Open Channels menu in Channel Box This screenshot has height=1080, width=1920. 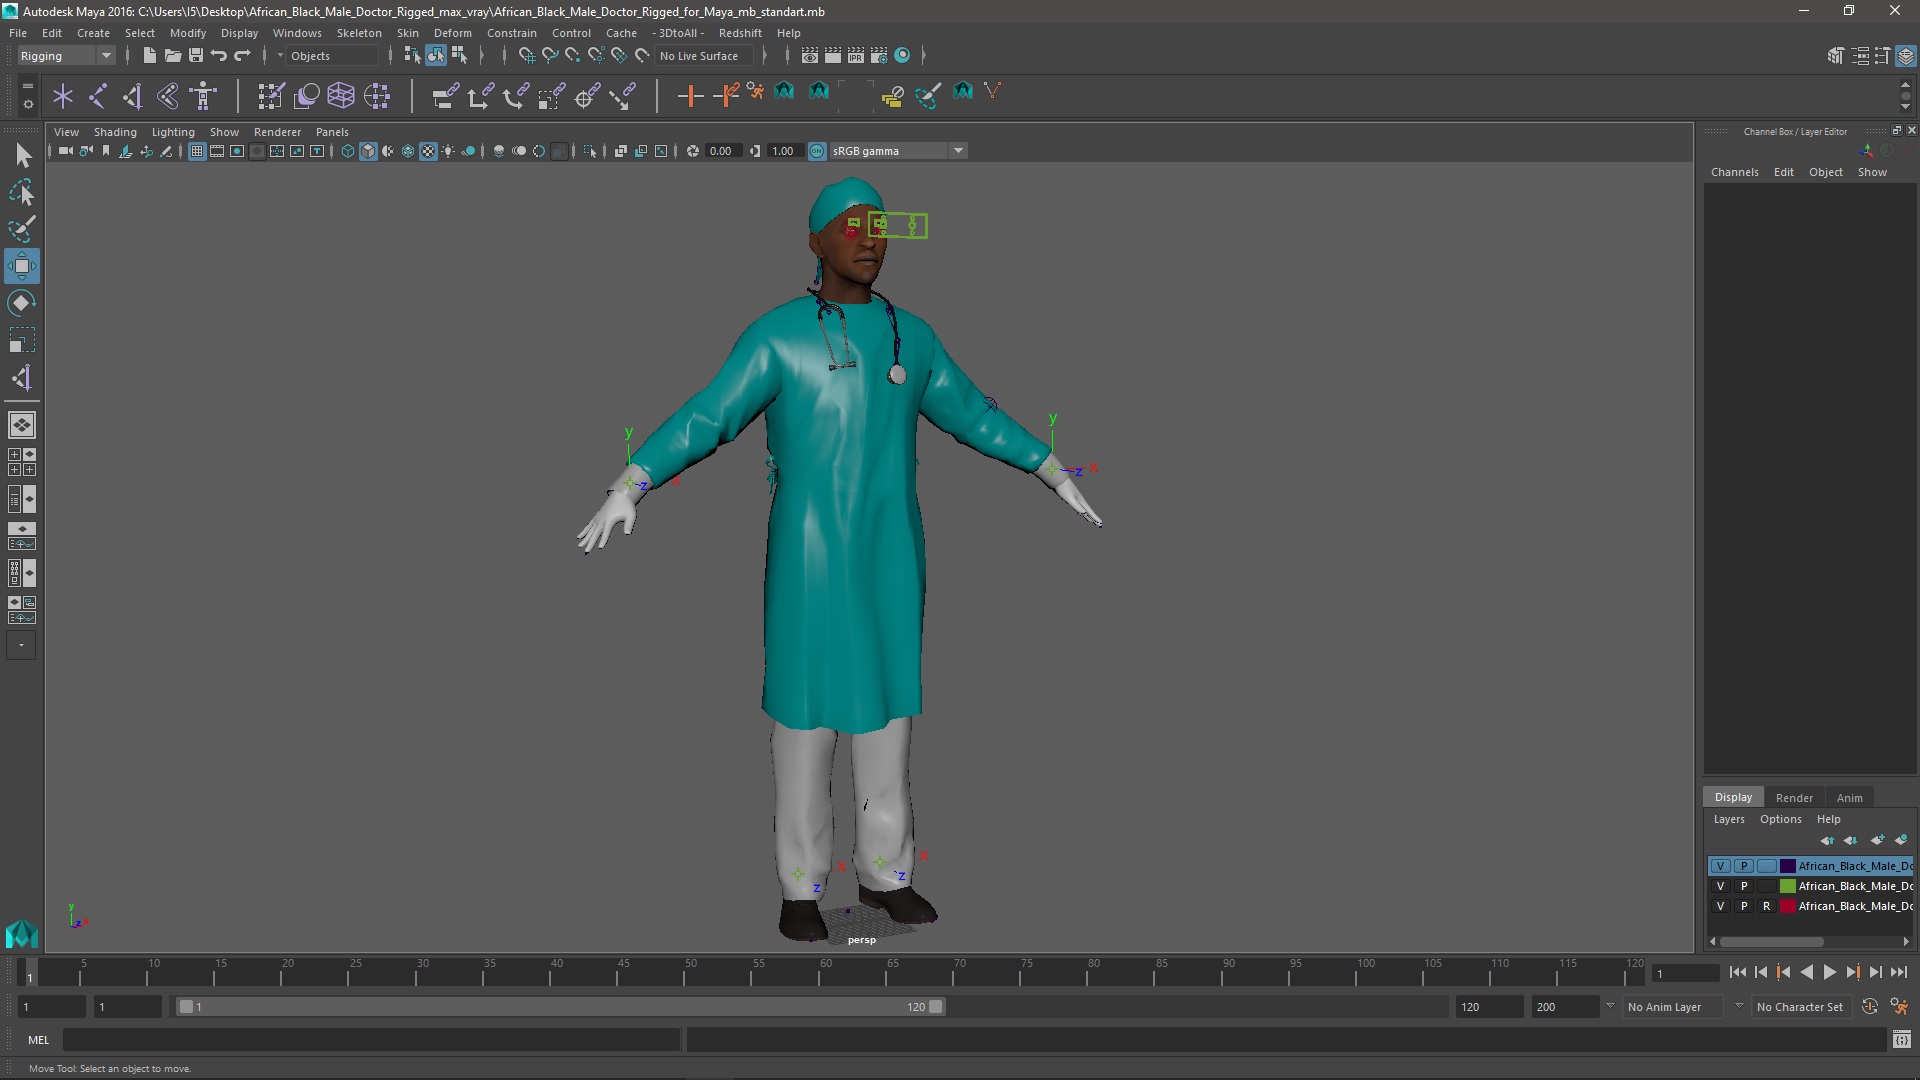point(1734,172)
